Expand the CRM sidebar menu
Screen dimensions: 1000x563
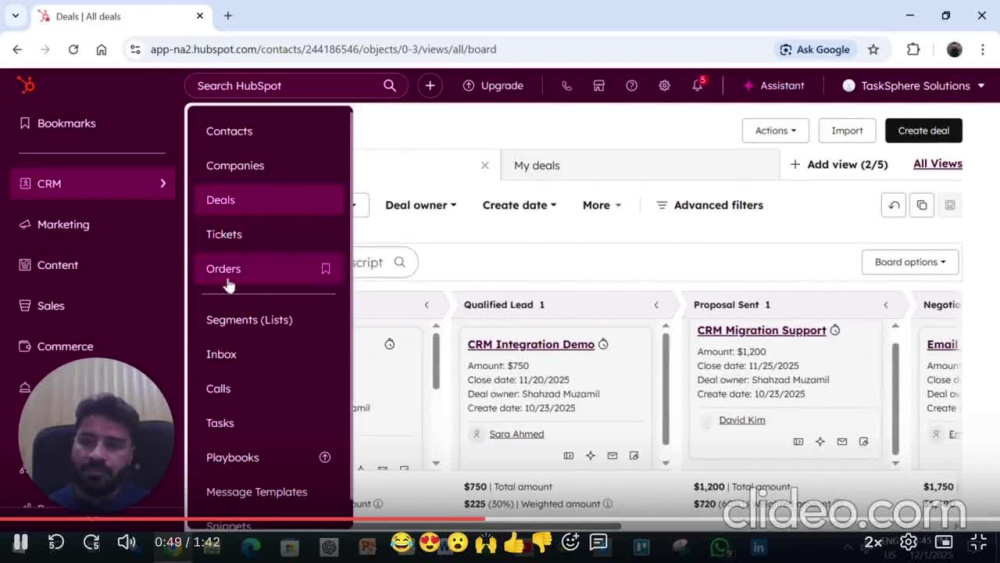pyautogui.click(x=92, y=184)
